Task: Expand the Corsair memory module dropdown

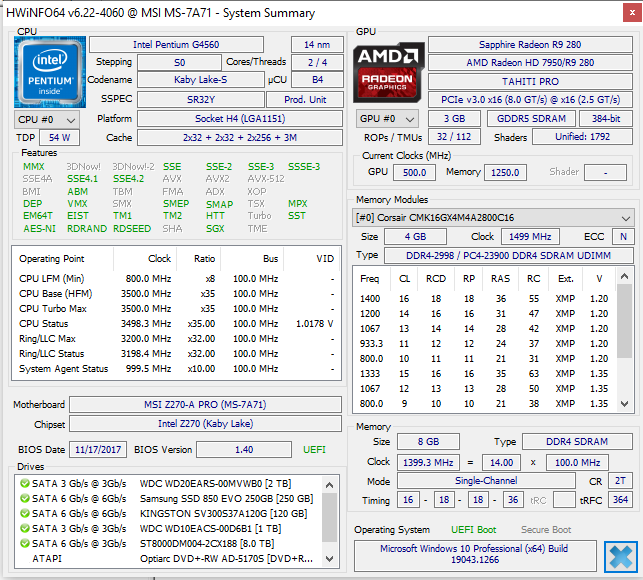Action: pos(494,218)
